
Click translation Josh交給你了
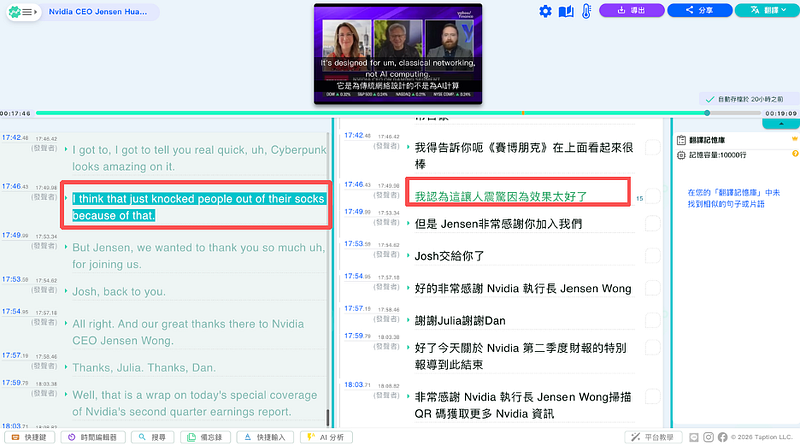(x=449, y=256)
